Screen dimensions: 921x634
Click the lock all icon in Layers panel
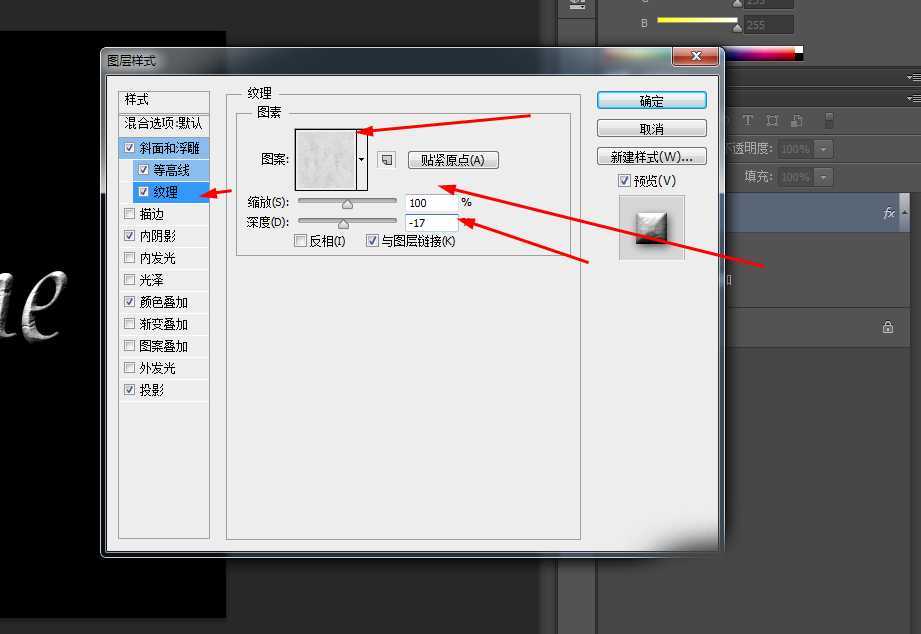point(828,118)
